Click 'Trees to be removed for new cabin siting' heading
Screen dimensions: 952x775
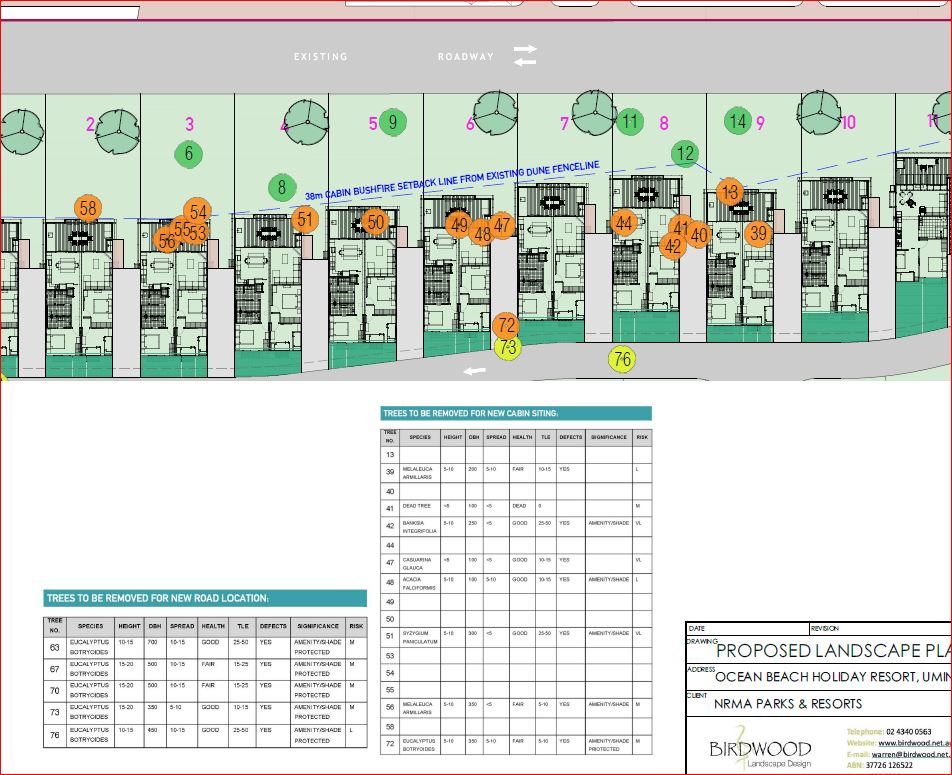tap(470, 413)
